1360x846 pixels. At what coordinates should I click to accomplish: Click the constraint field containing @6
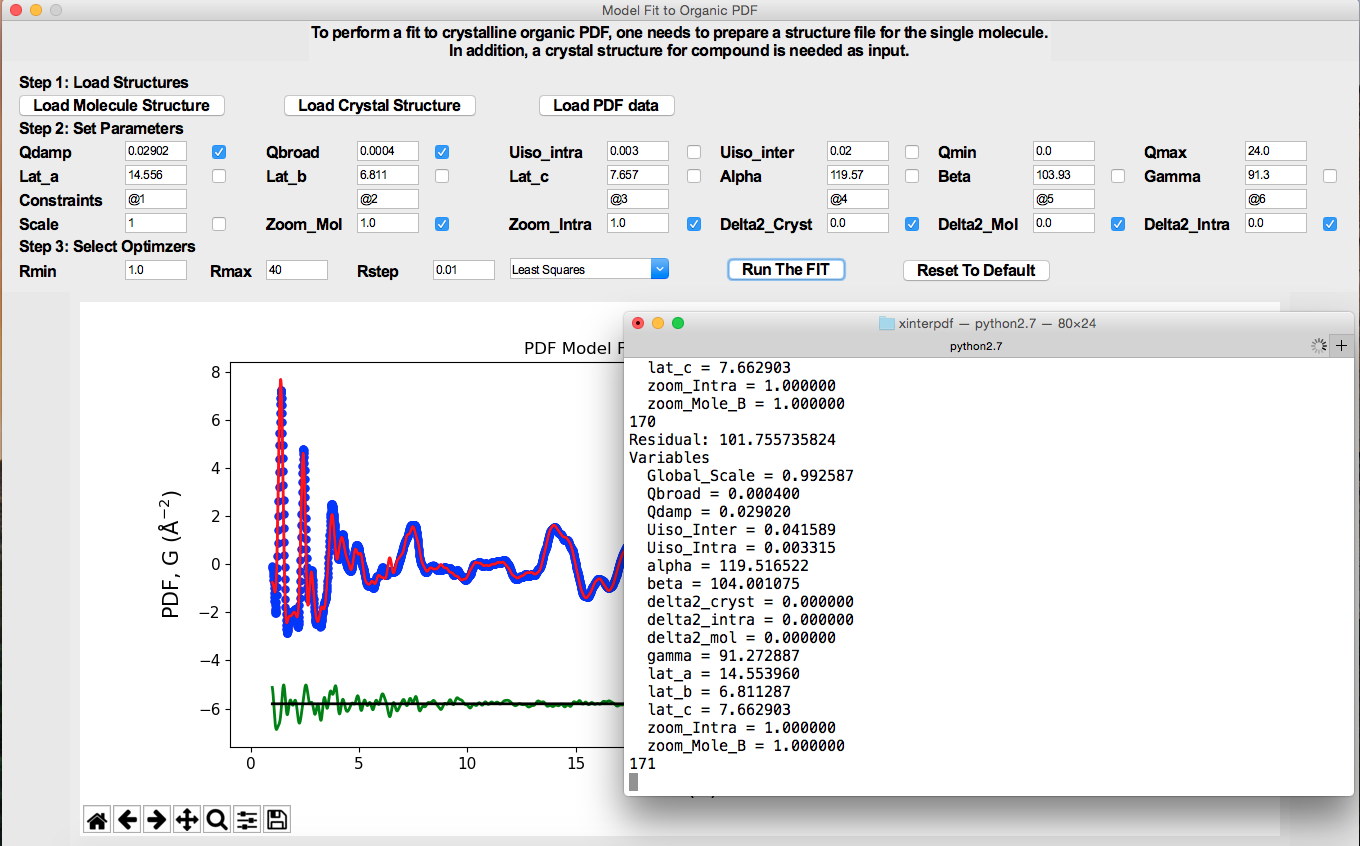1276,199
